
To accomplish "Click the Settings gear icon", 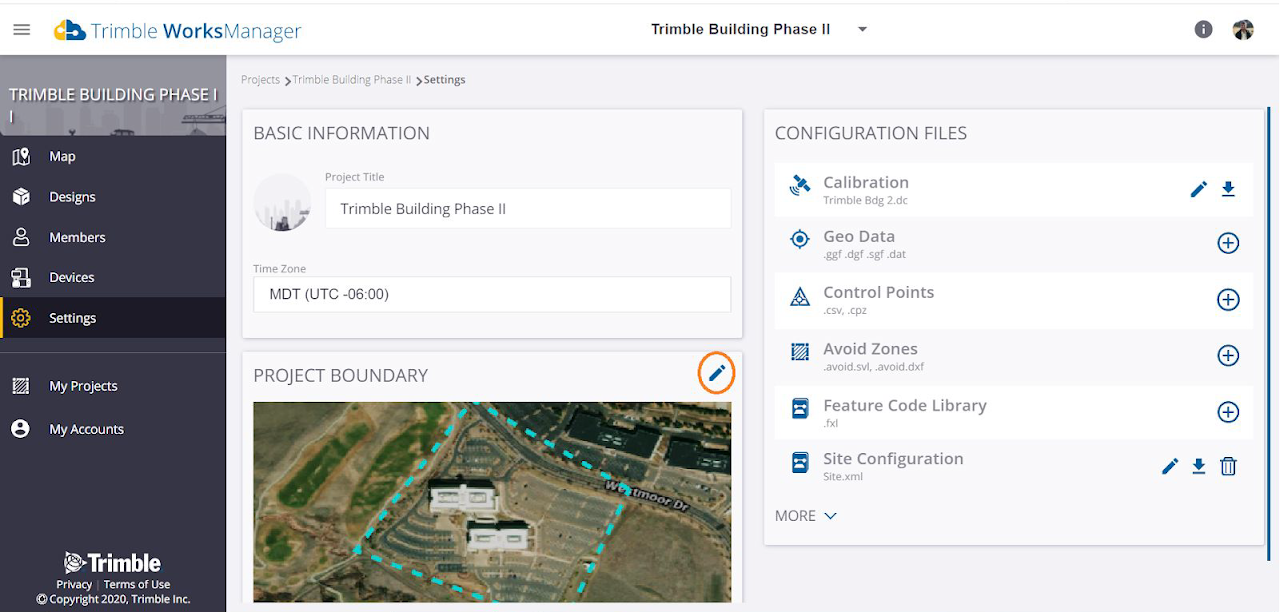I will pos(20,318).
